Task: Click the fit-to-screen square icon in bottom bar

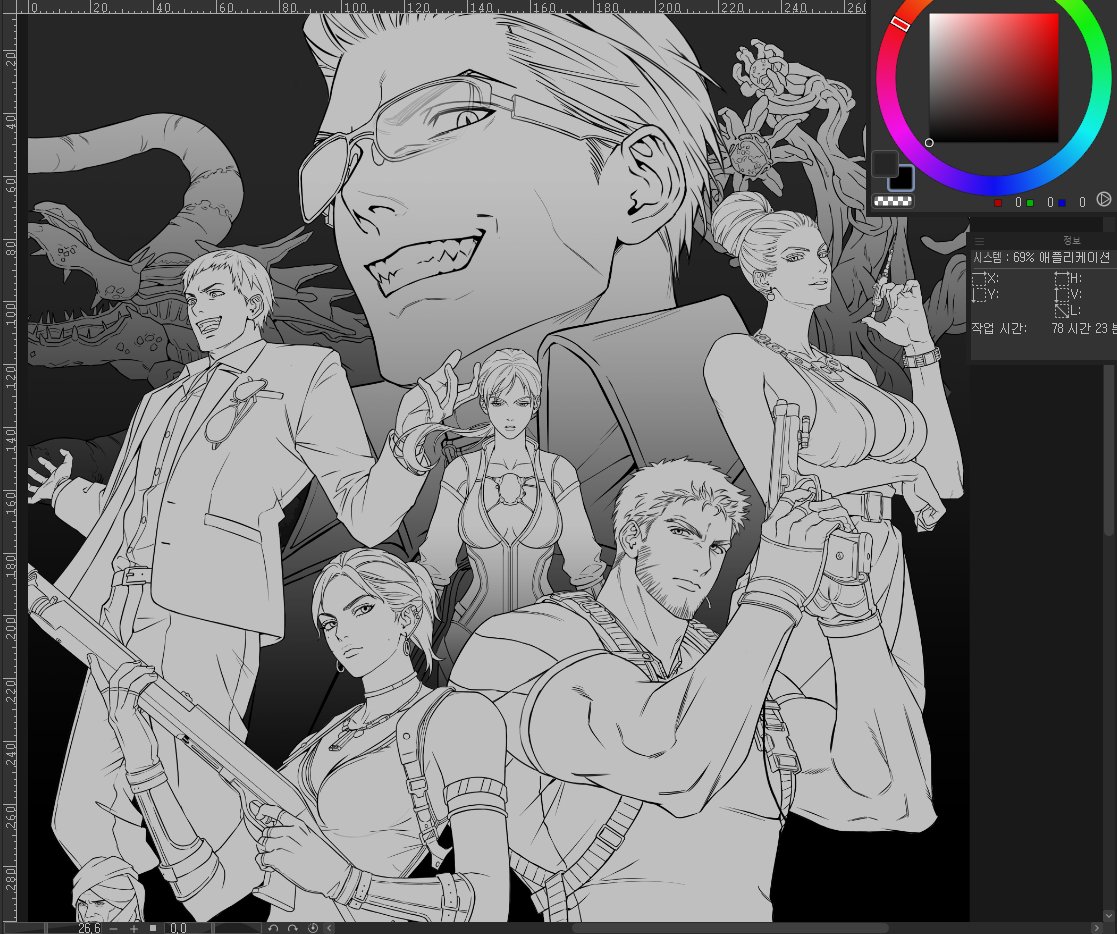Action: pos(152,928)
